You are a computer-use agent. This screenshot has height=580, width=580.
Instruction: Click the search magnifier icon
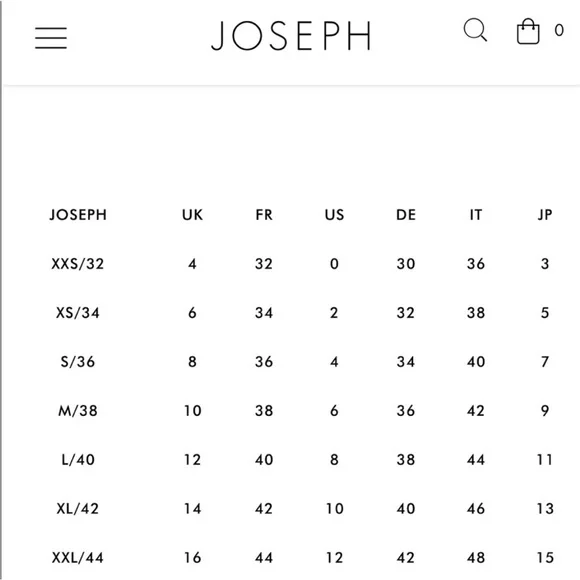click(475, 30)
